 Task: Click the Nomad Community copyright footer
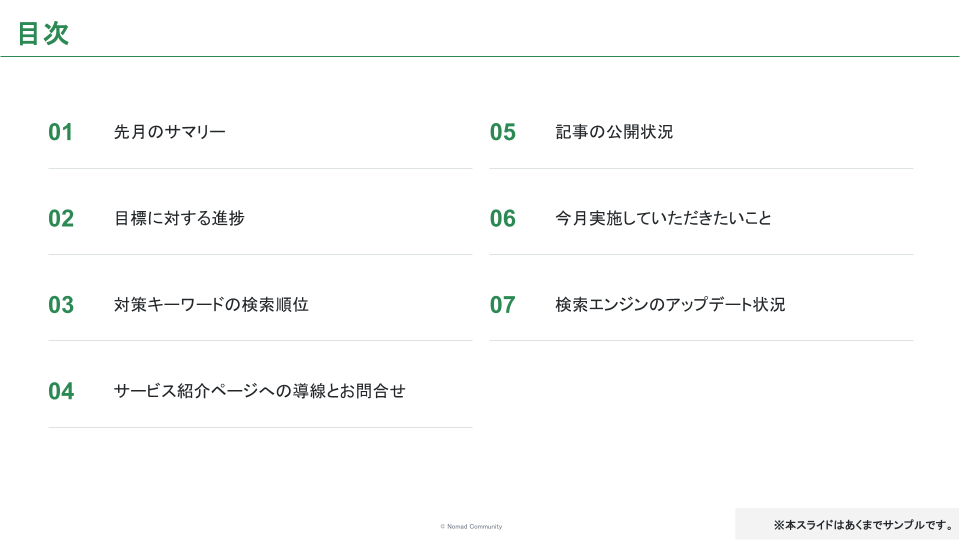point(471,527)
